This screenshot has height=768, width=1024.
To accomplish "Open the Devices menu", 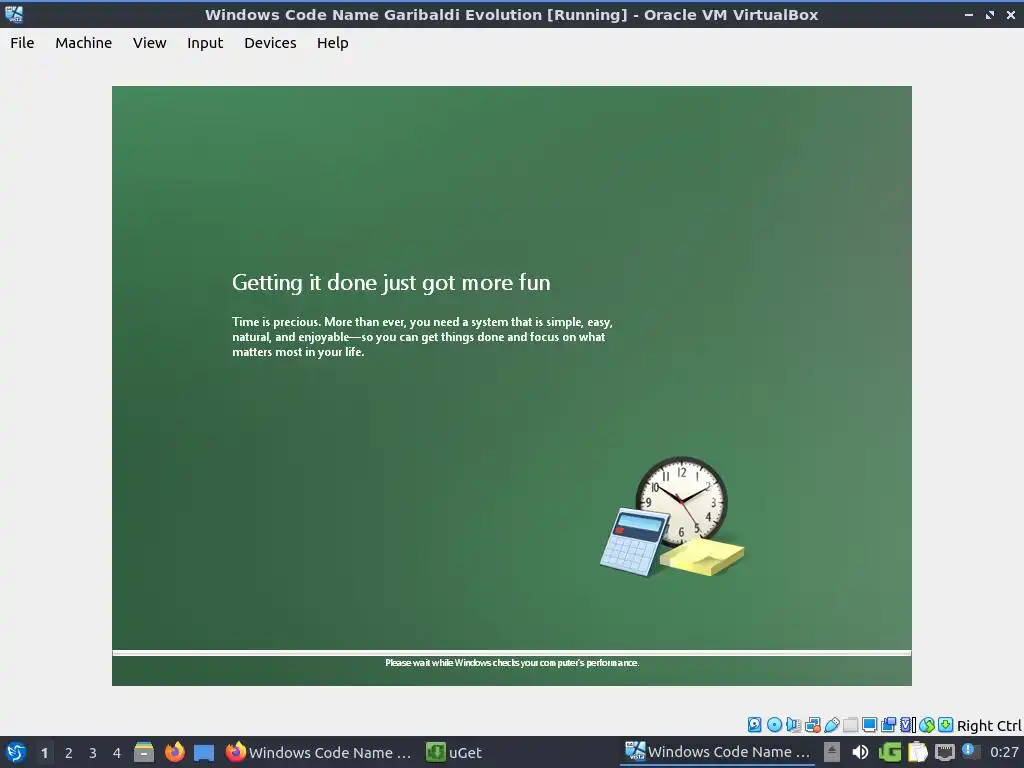I will (270, 43).
